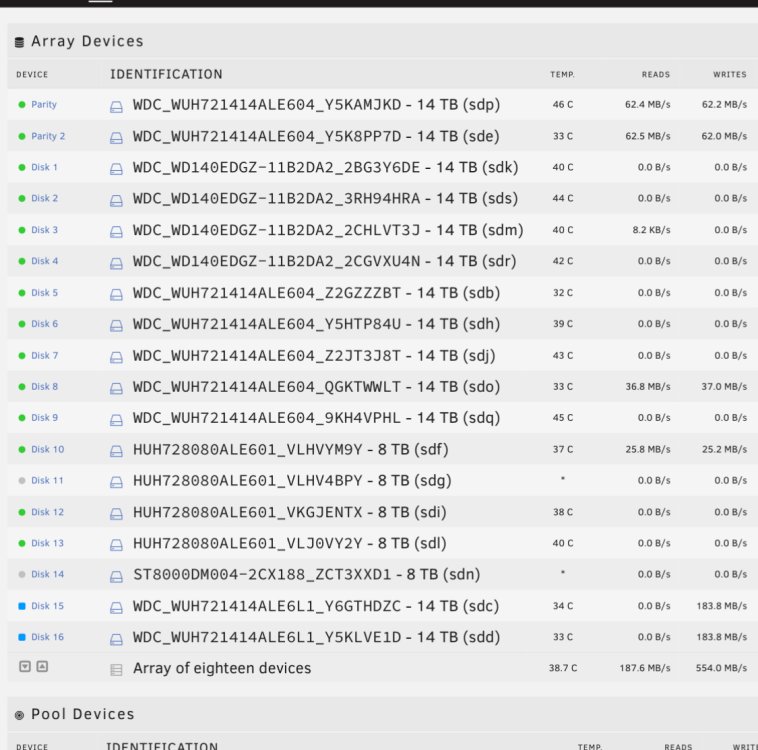Screen dimensions: 758x750
Task: Click the disk icon beside Disk 3 sdm
Action: coord(116,232)
